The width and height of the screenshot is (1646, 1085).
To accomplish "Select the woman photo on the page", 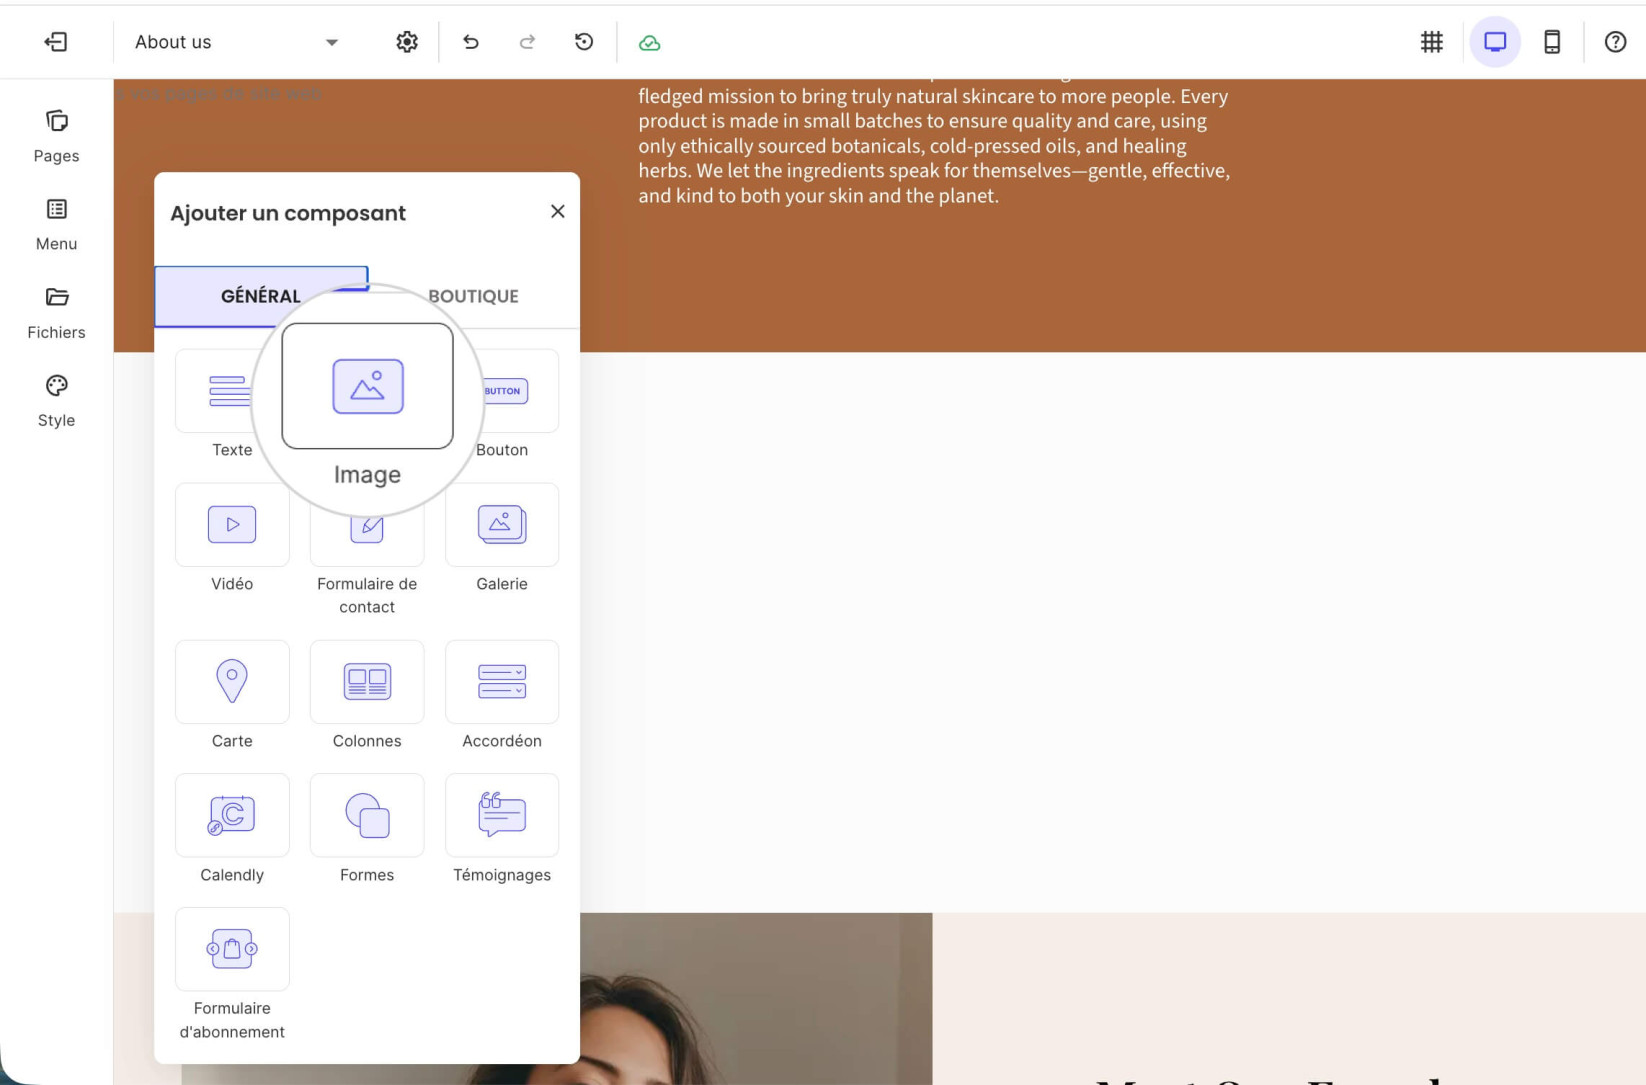I will [756, 999].
